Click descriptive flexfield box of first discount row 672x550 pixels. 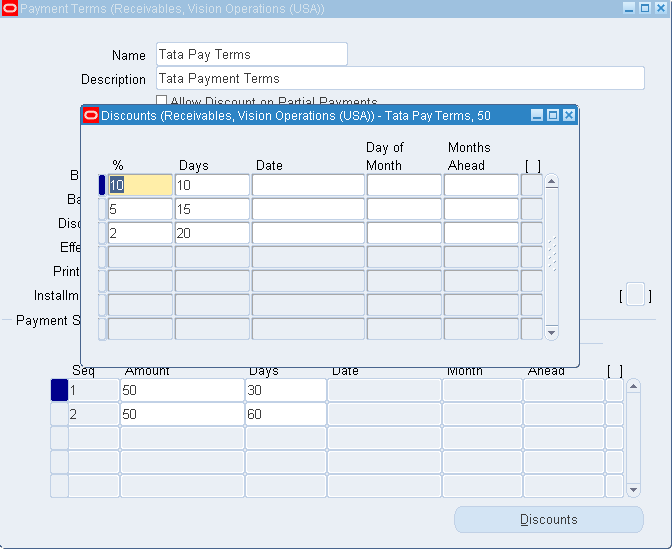point(532,185)
